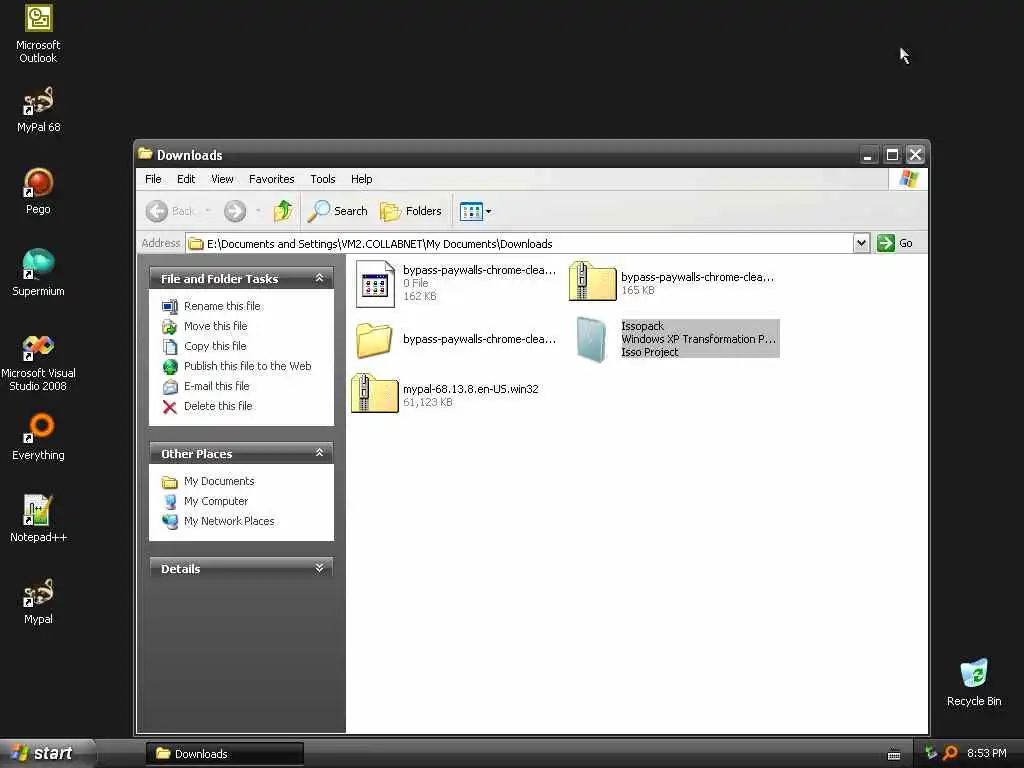Open the Back history dropdown arrow
This screenshot has width=1024, height=768.
coord(208,211)
